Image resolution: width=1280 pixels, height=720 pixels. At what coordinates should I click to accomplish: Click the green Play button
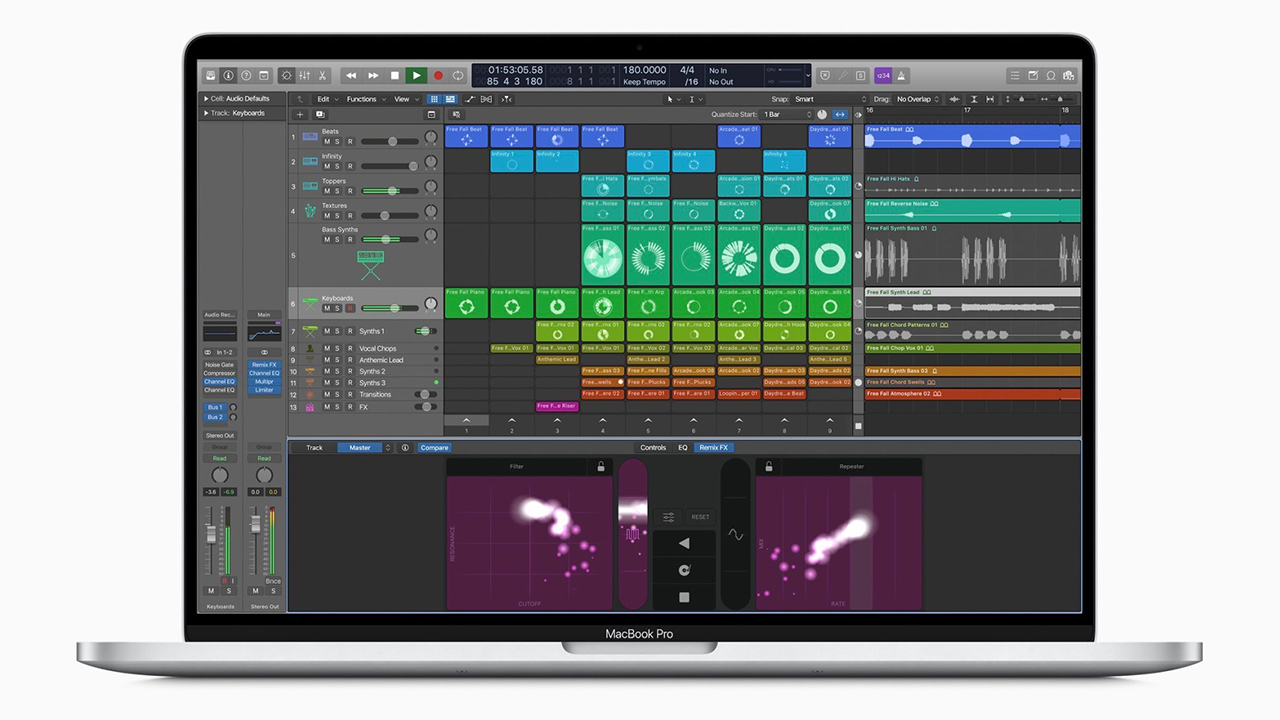[x=417, y=75]
